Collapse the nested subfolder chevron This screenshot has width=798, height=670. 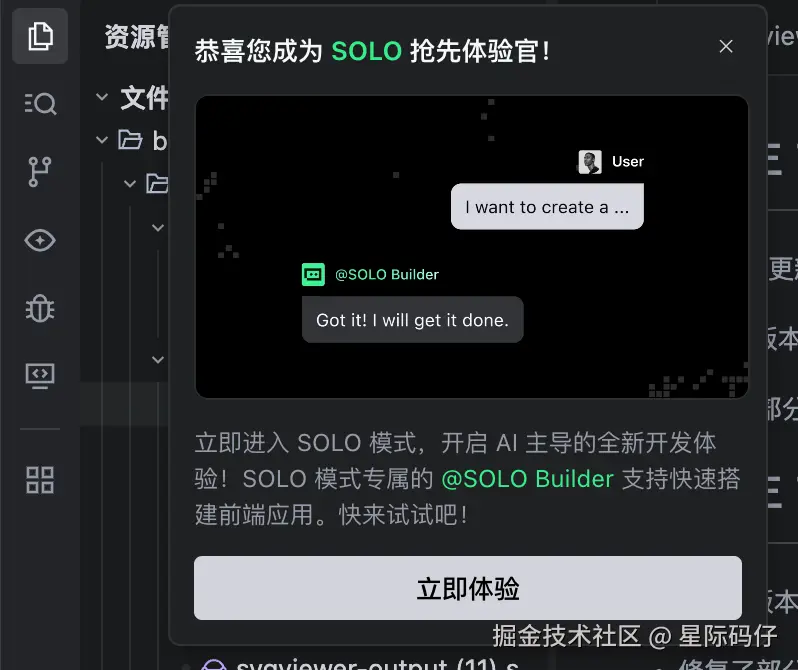(130, 183)
